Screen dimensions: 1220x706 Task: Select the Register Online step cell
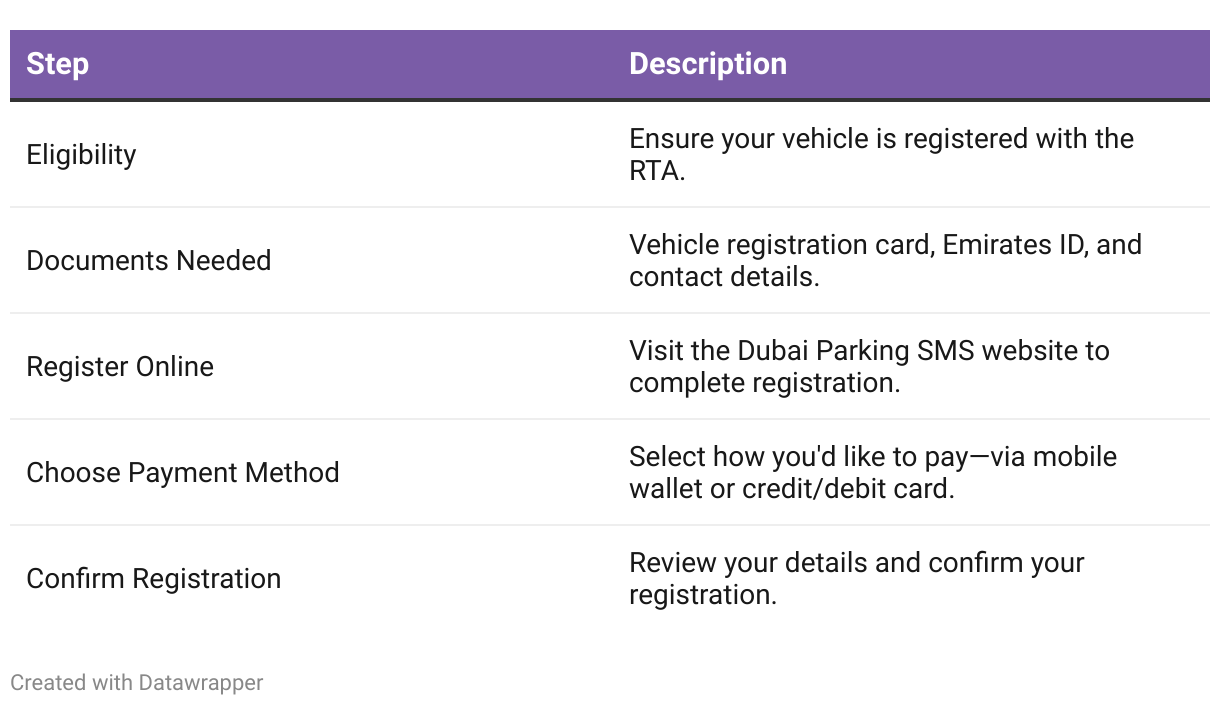tap(120, 367)
